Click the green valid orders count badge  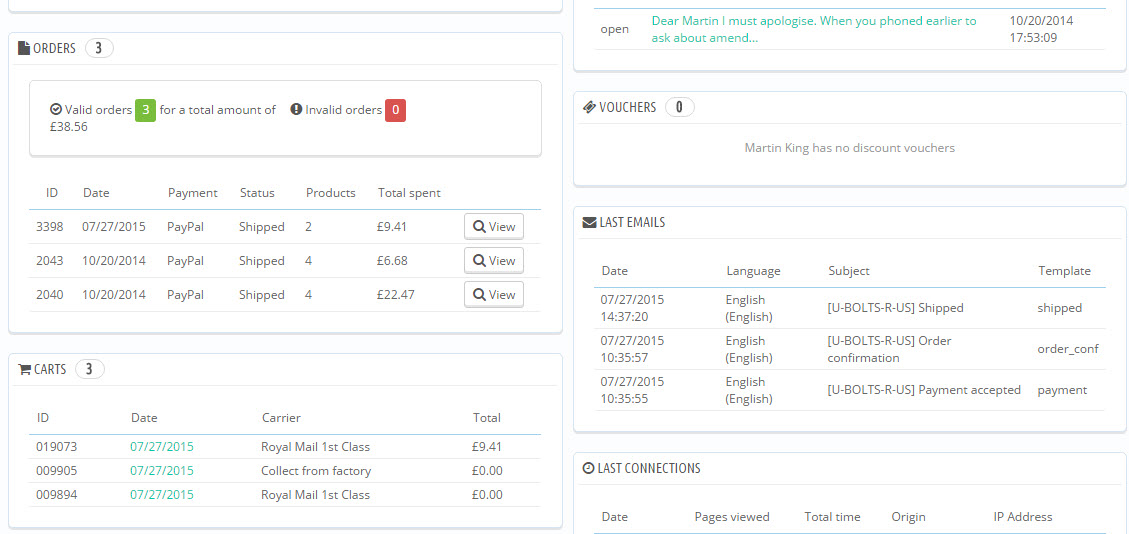tap(145, 110)
